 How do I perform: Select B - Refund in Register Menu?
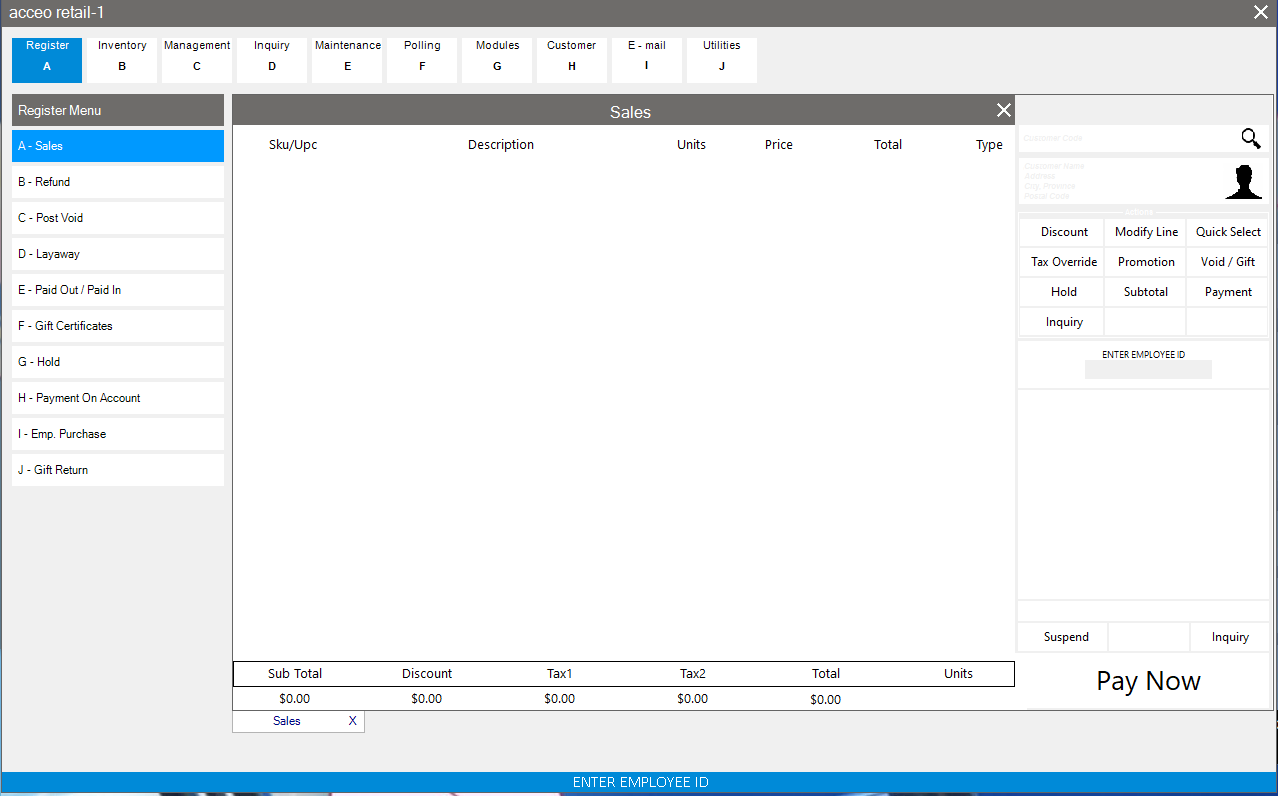click(x=118, y=182)
